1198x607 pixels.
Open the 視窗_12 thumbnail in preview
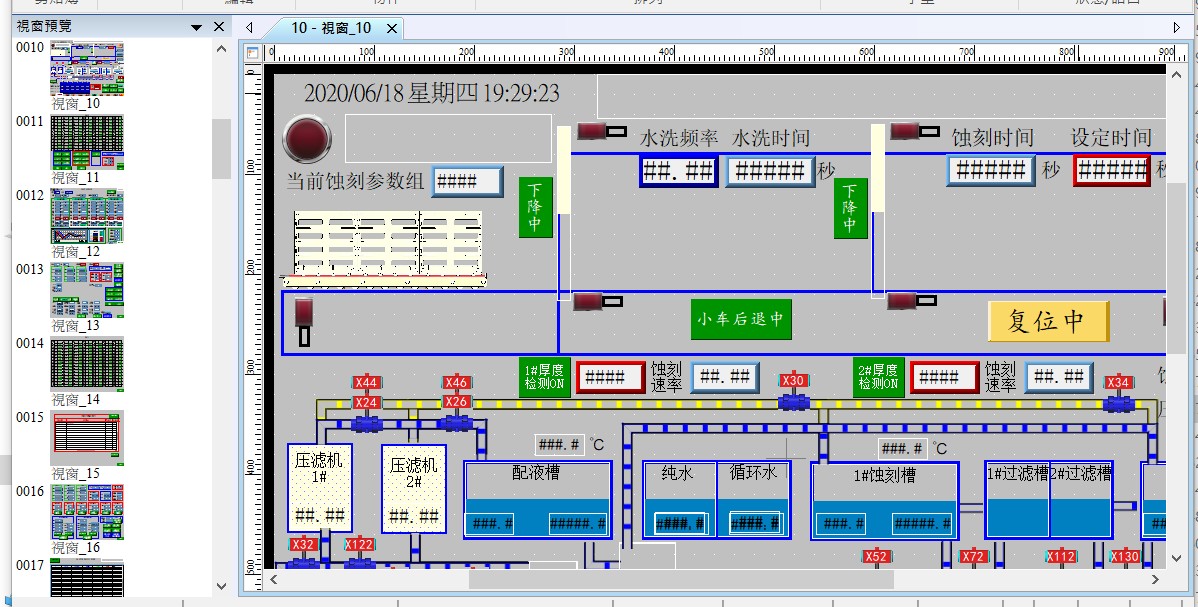point(88,216)
